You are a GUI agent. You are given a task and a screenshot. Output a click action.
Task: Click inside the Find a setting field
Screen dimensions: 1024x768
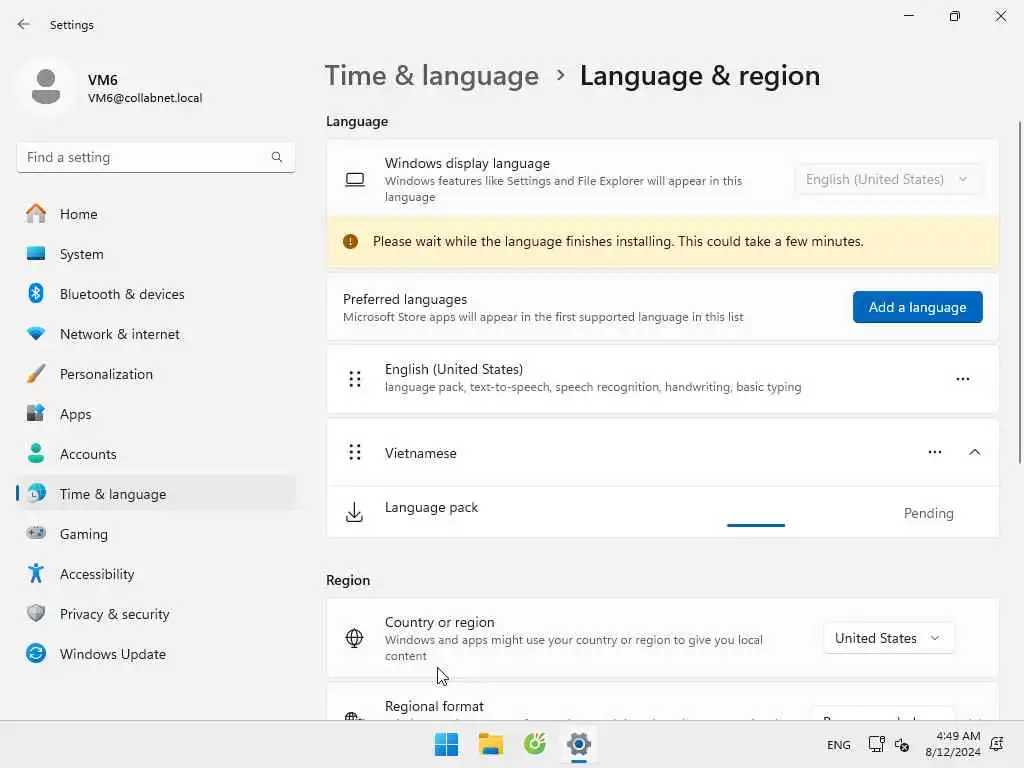(156, 157)
